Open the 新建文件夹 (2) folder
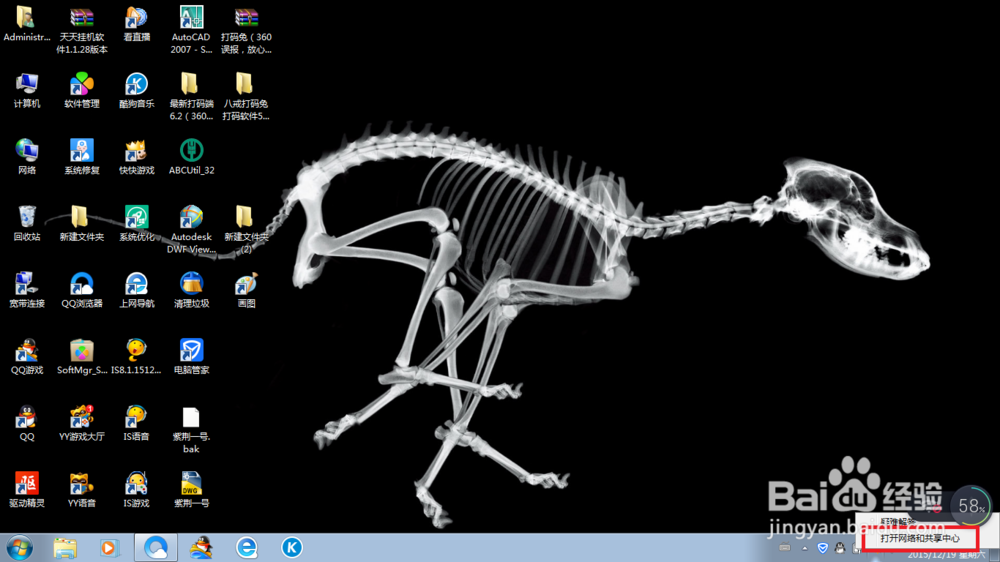Image resolution: width=1000 pixels, height=562 pixels. coord(246,230)
